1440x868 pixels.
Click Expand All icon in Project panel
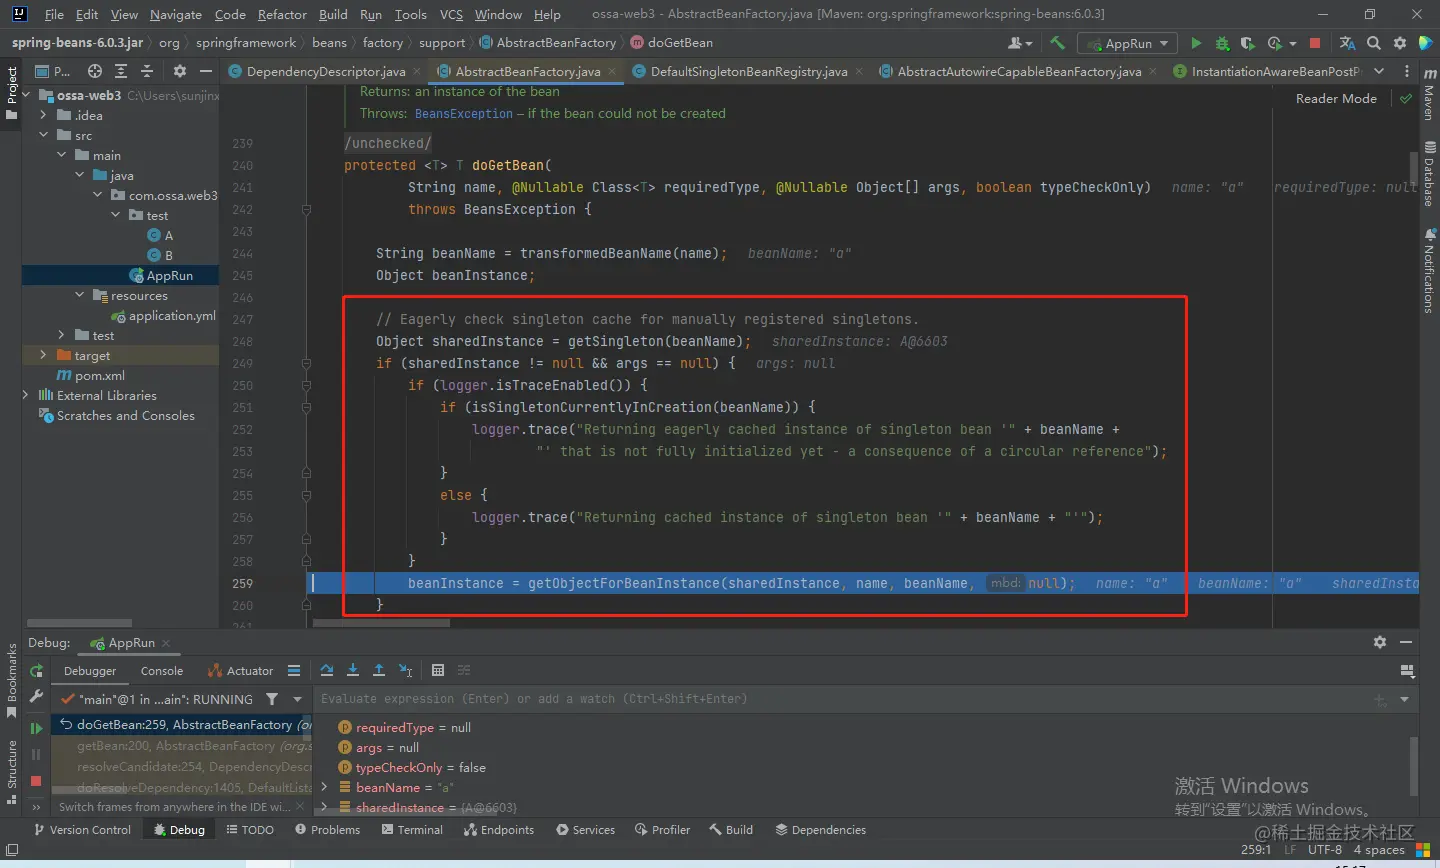click(x=121, y=71)
